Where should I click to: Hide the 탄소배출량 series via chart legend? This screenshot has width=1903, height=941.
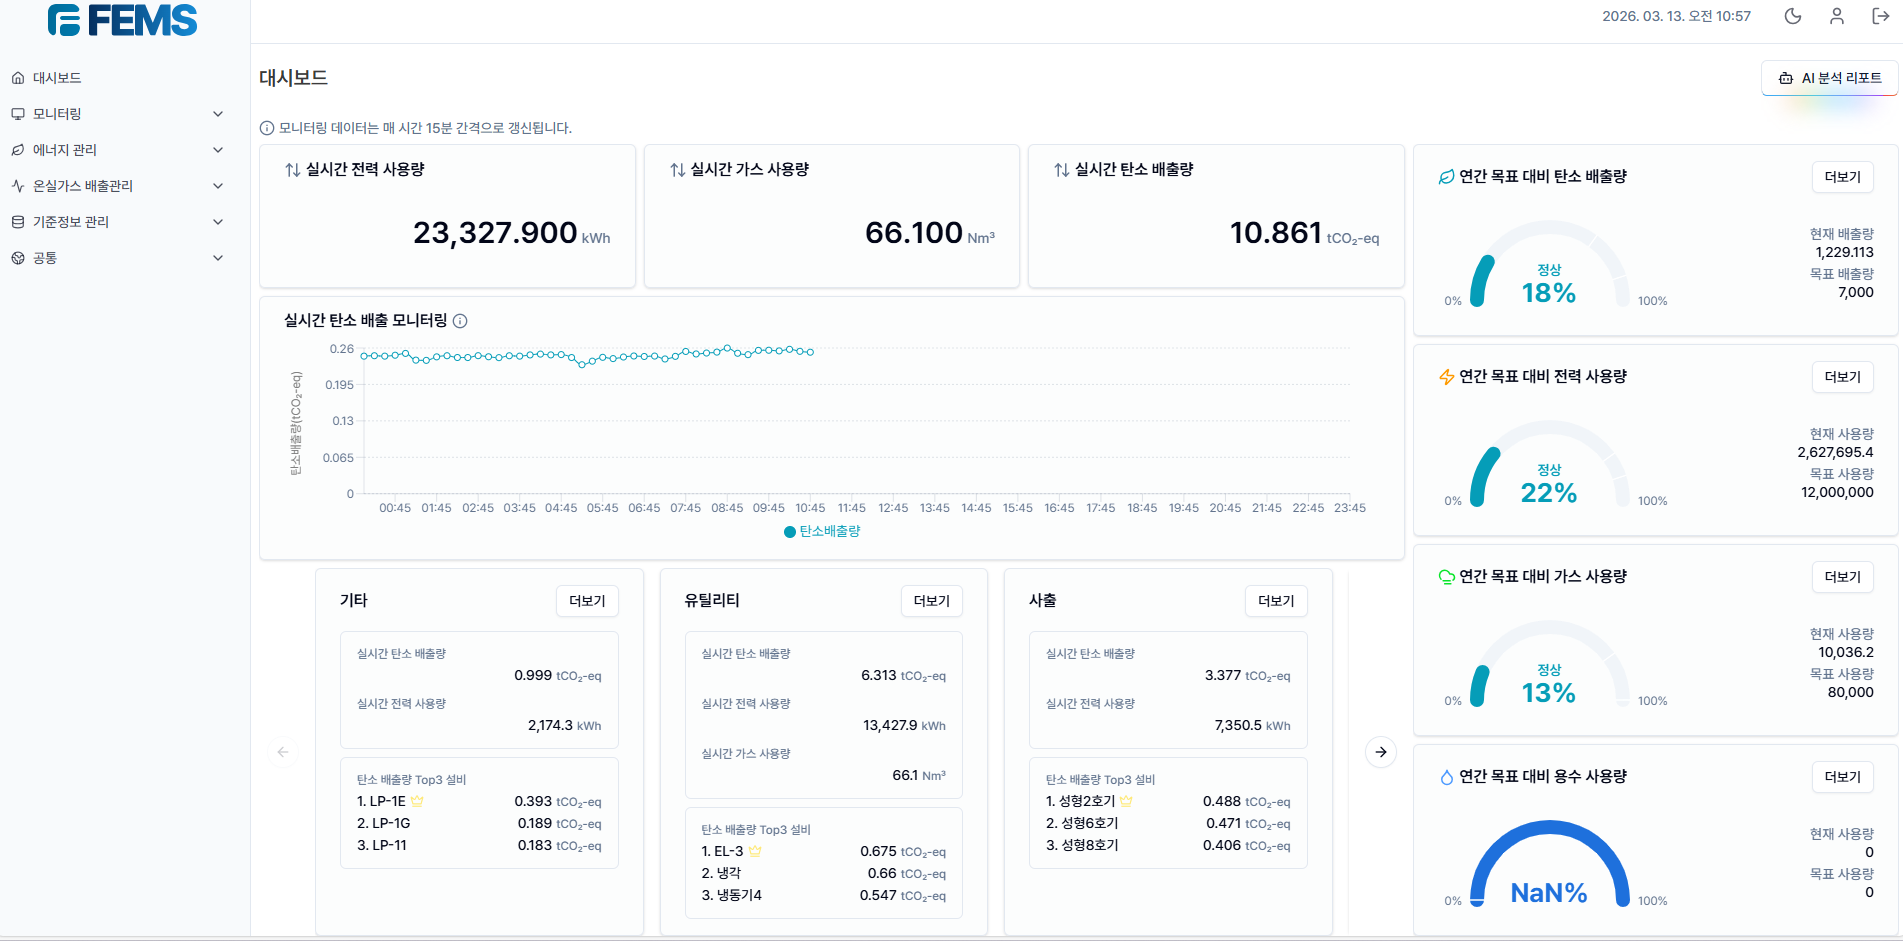click(821, 531)
